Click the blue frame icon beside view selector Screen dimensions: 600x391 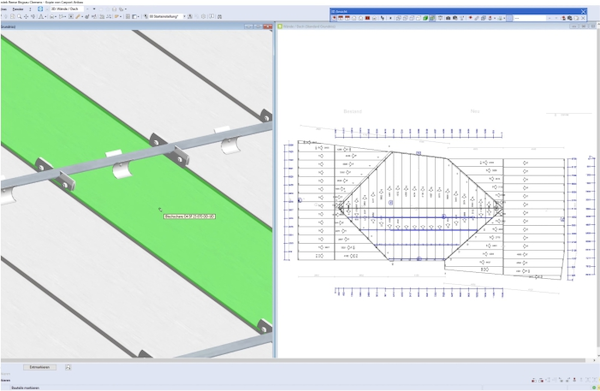pyautogui.click(x=40, y=9)
